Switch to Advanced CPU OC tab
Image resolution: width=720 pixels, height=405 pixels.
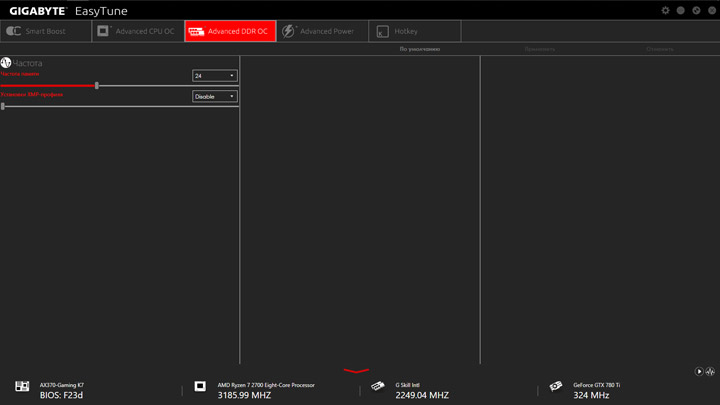pos(138,31)
